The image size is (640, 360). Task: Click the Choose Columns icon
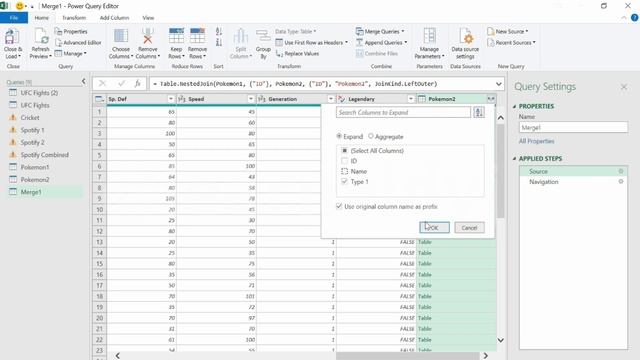pyautogui.click(x=121, y=36)
